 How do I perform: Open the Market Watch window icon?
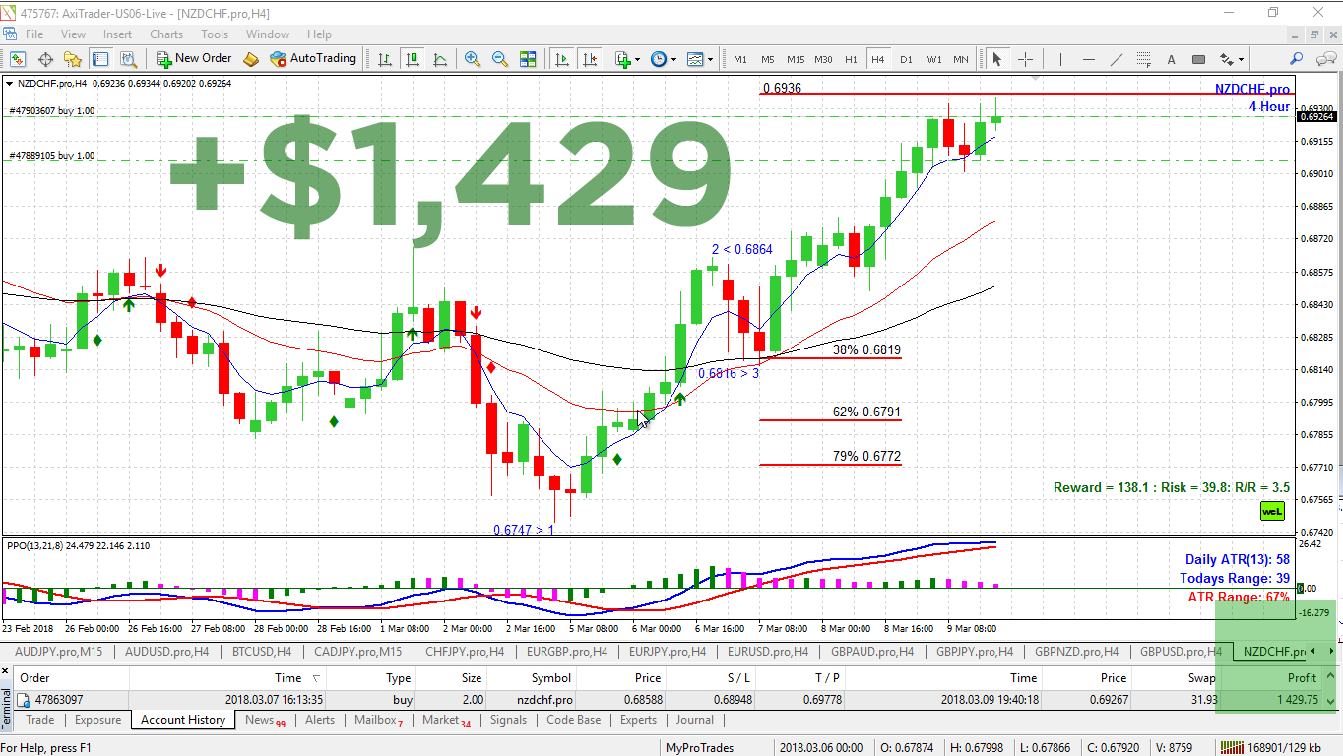point(17,59)
